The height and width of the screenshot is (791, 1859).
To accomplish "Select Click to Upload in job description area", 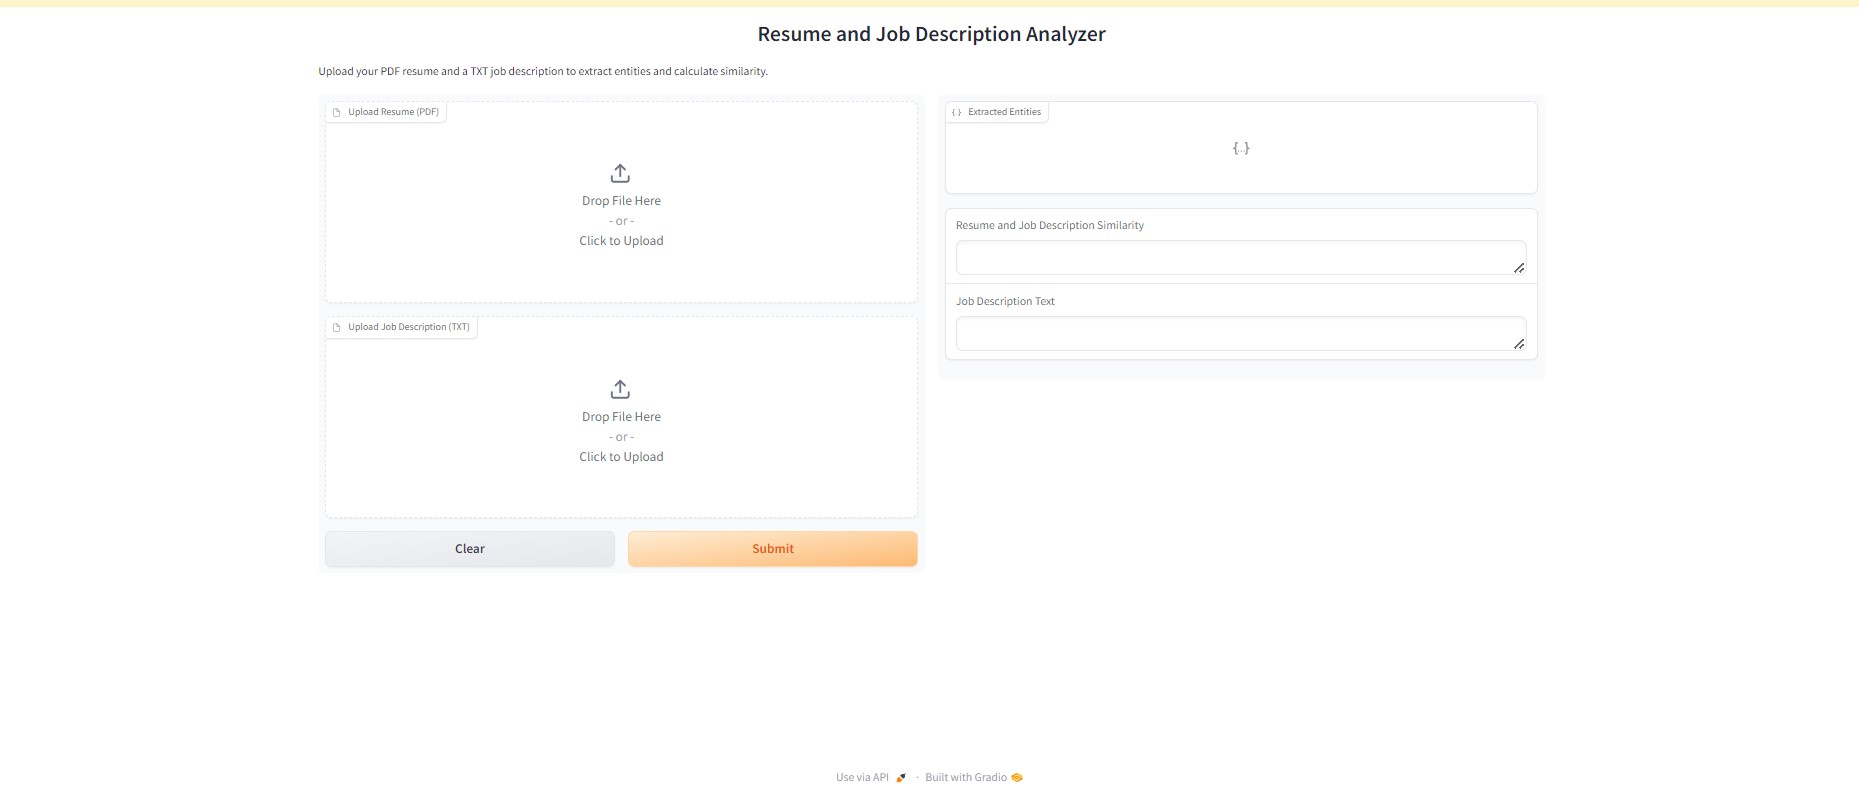I will click(x=621, y=457).
